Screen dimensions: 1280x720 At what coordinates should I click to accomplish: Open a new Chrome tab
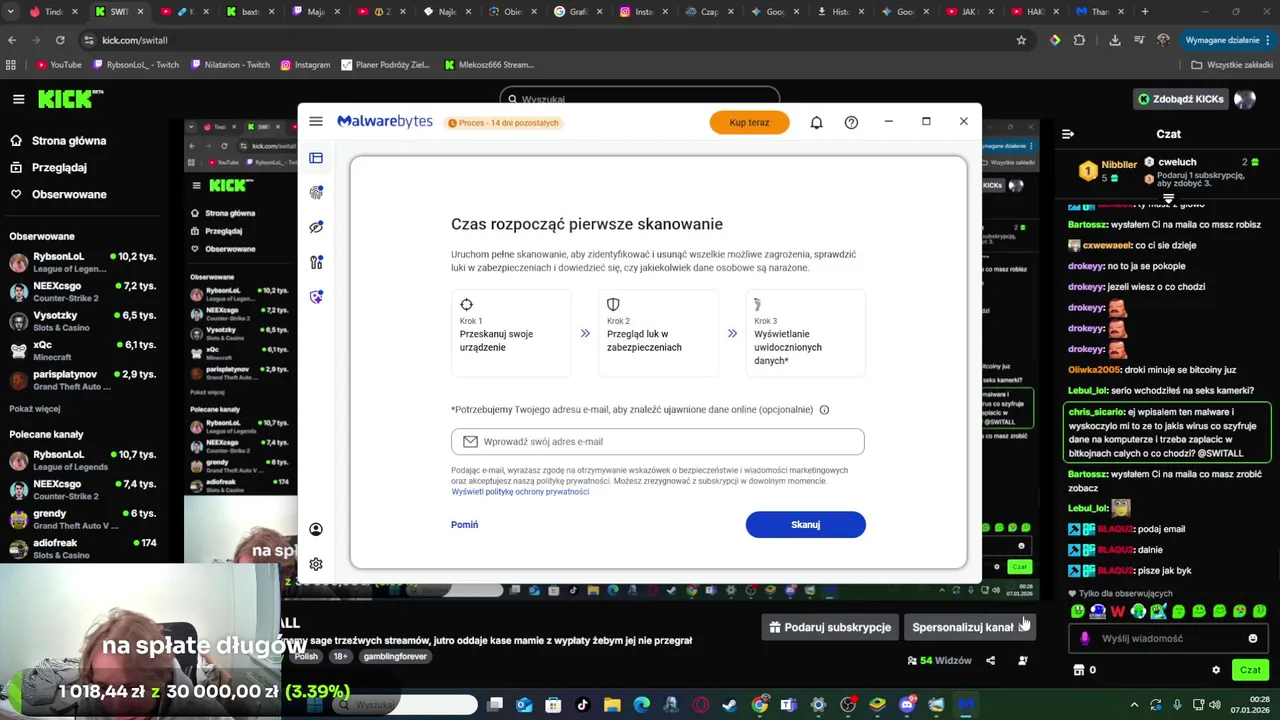pos(1145,12)
